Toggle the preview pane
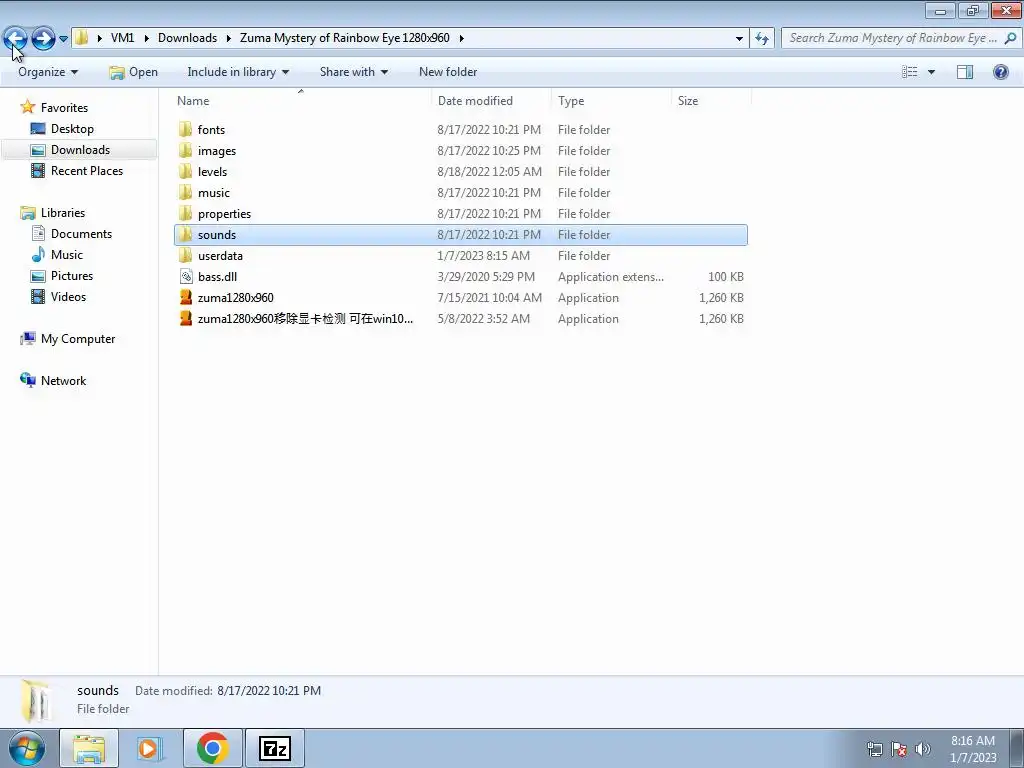The width and height of the screenshot is (1024, 768). pos(965,72)
